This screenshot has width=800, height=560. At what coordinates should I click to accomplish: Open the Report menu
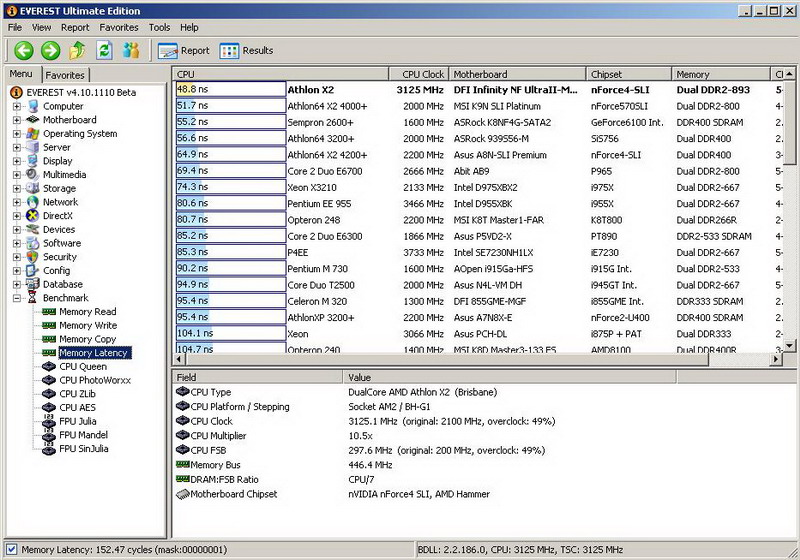(x=75, y=28)
